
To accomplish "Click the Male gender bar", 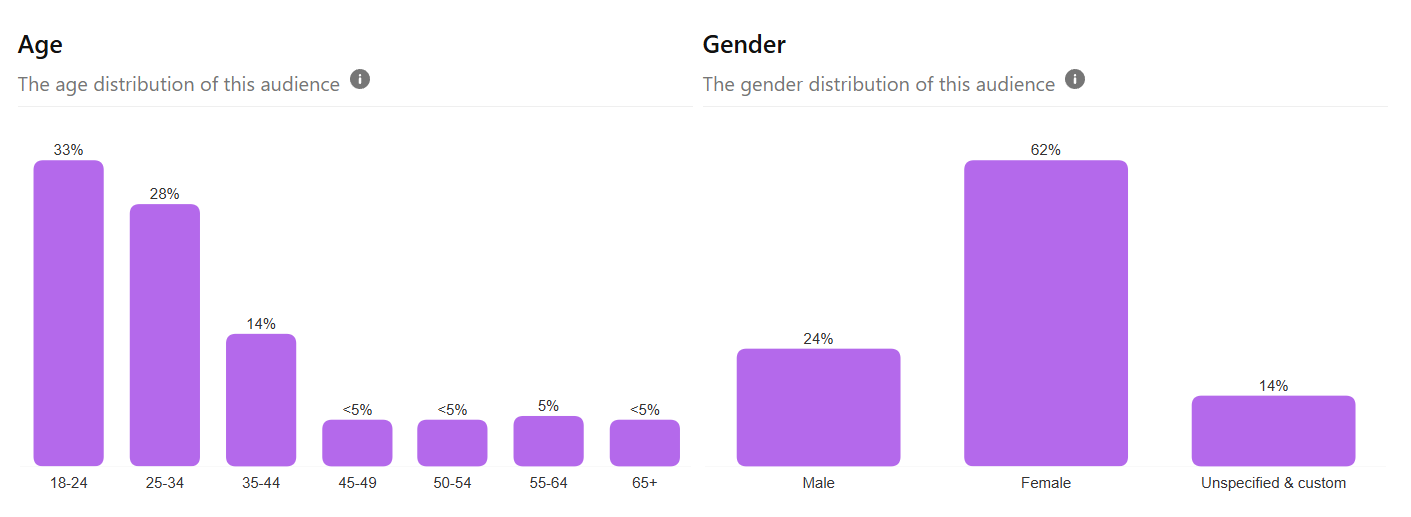I will [818, 407].
